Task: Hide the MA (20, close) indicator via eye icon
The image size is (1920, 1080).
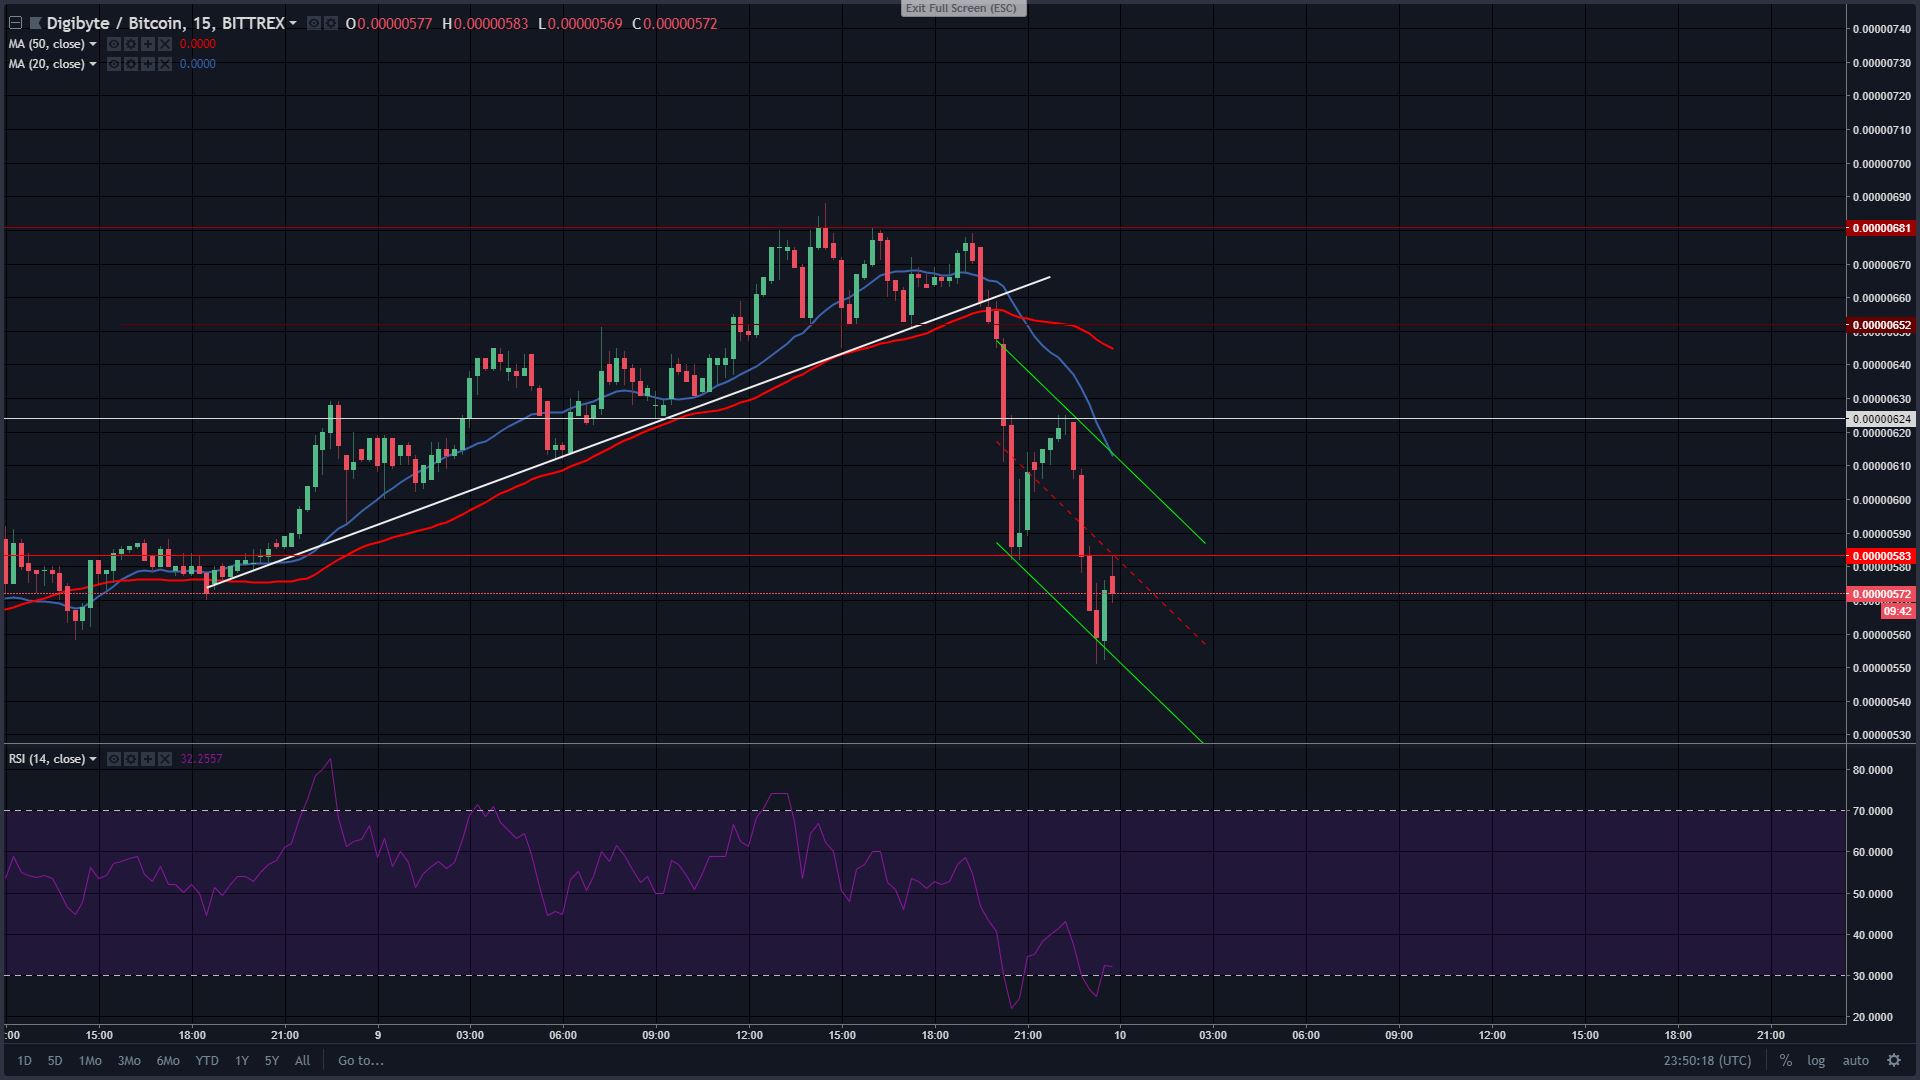Action: click(114, 64)
